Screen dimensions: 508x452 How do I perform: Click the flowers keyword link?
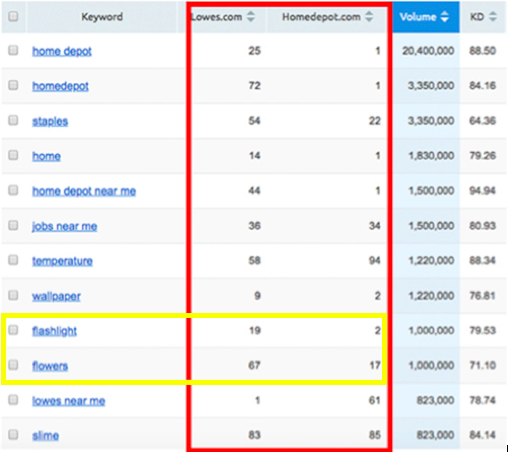click(x=50, y=366)
